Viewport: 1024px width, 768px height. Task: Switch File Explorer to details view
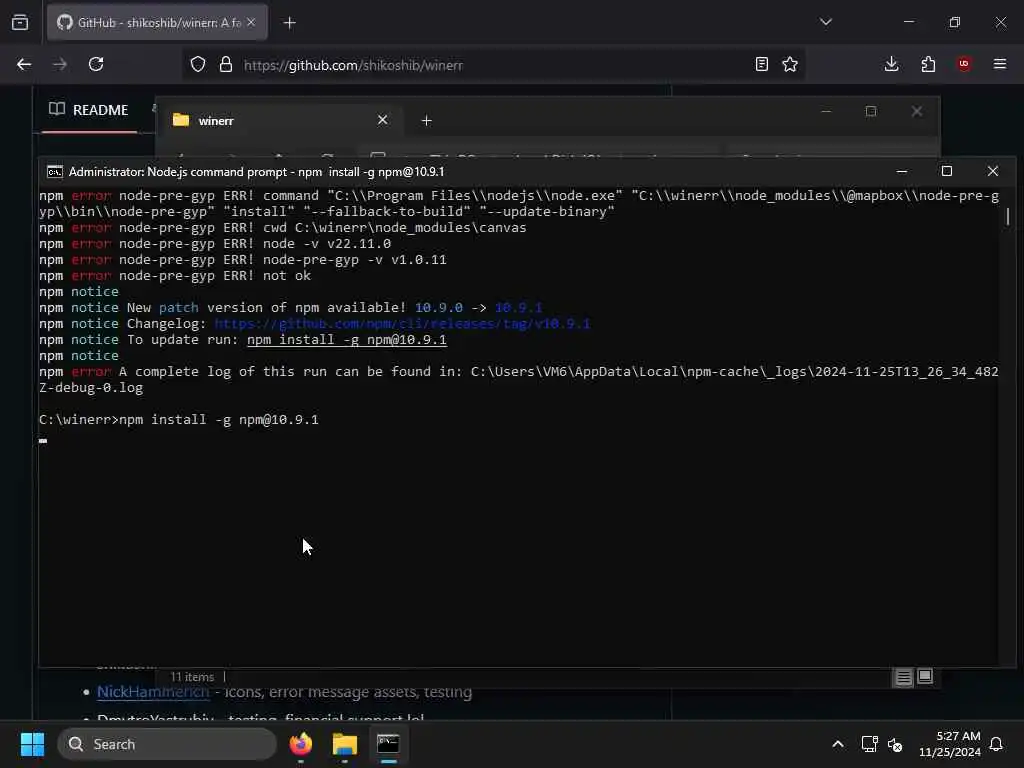coord(903,677)
